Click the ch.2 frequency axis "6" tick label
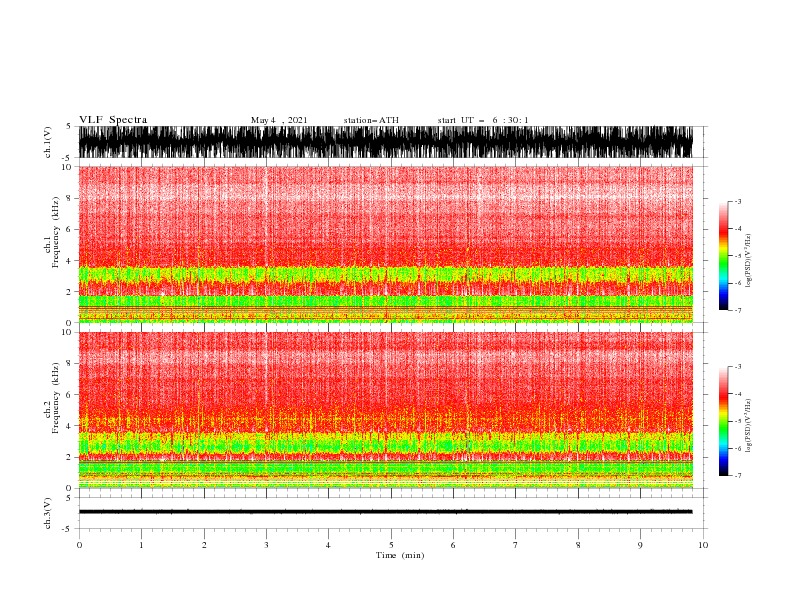792x612 pixels. (69, 395)
